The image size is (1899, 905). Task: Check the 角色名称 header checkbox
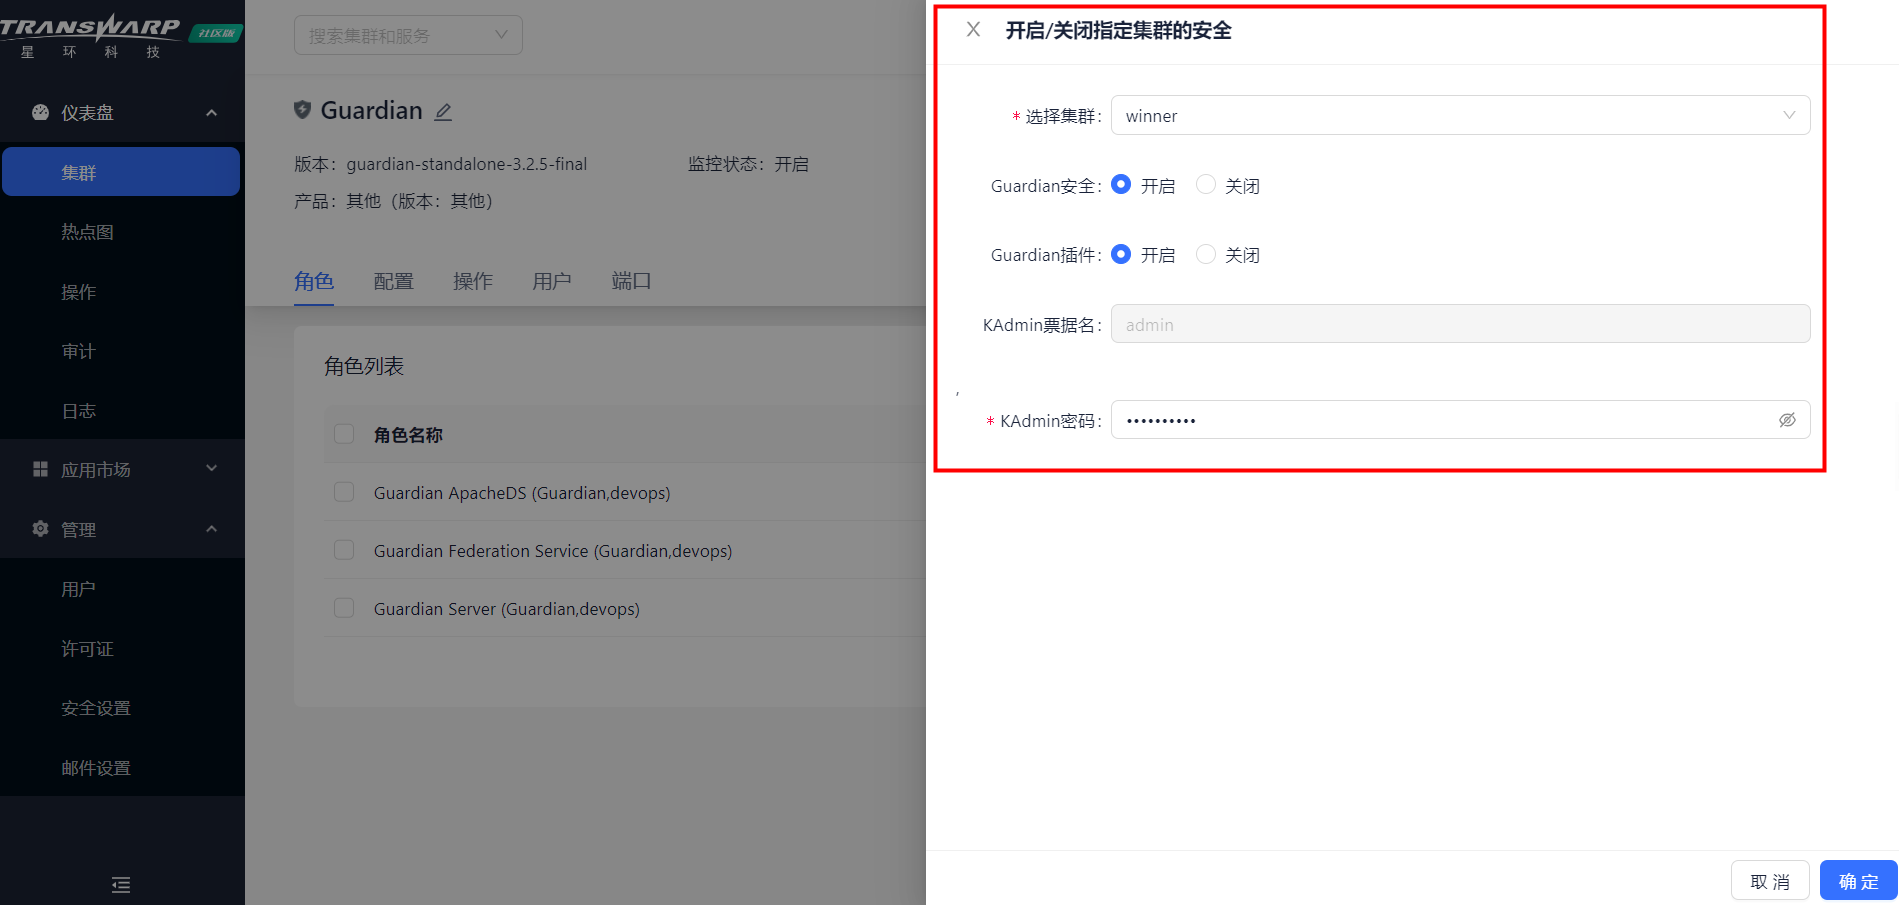pyautogui.click(x=344, y=434)
